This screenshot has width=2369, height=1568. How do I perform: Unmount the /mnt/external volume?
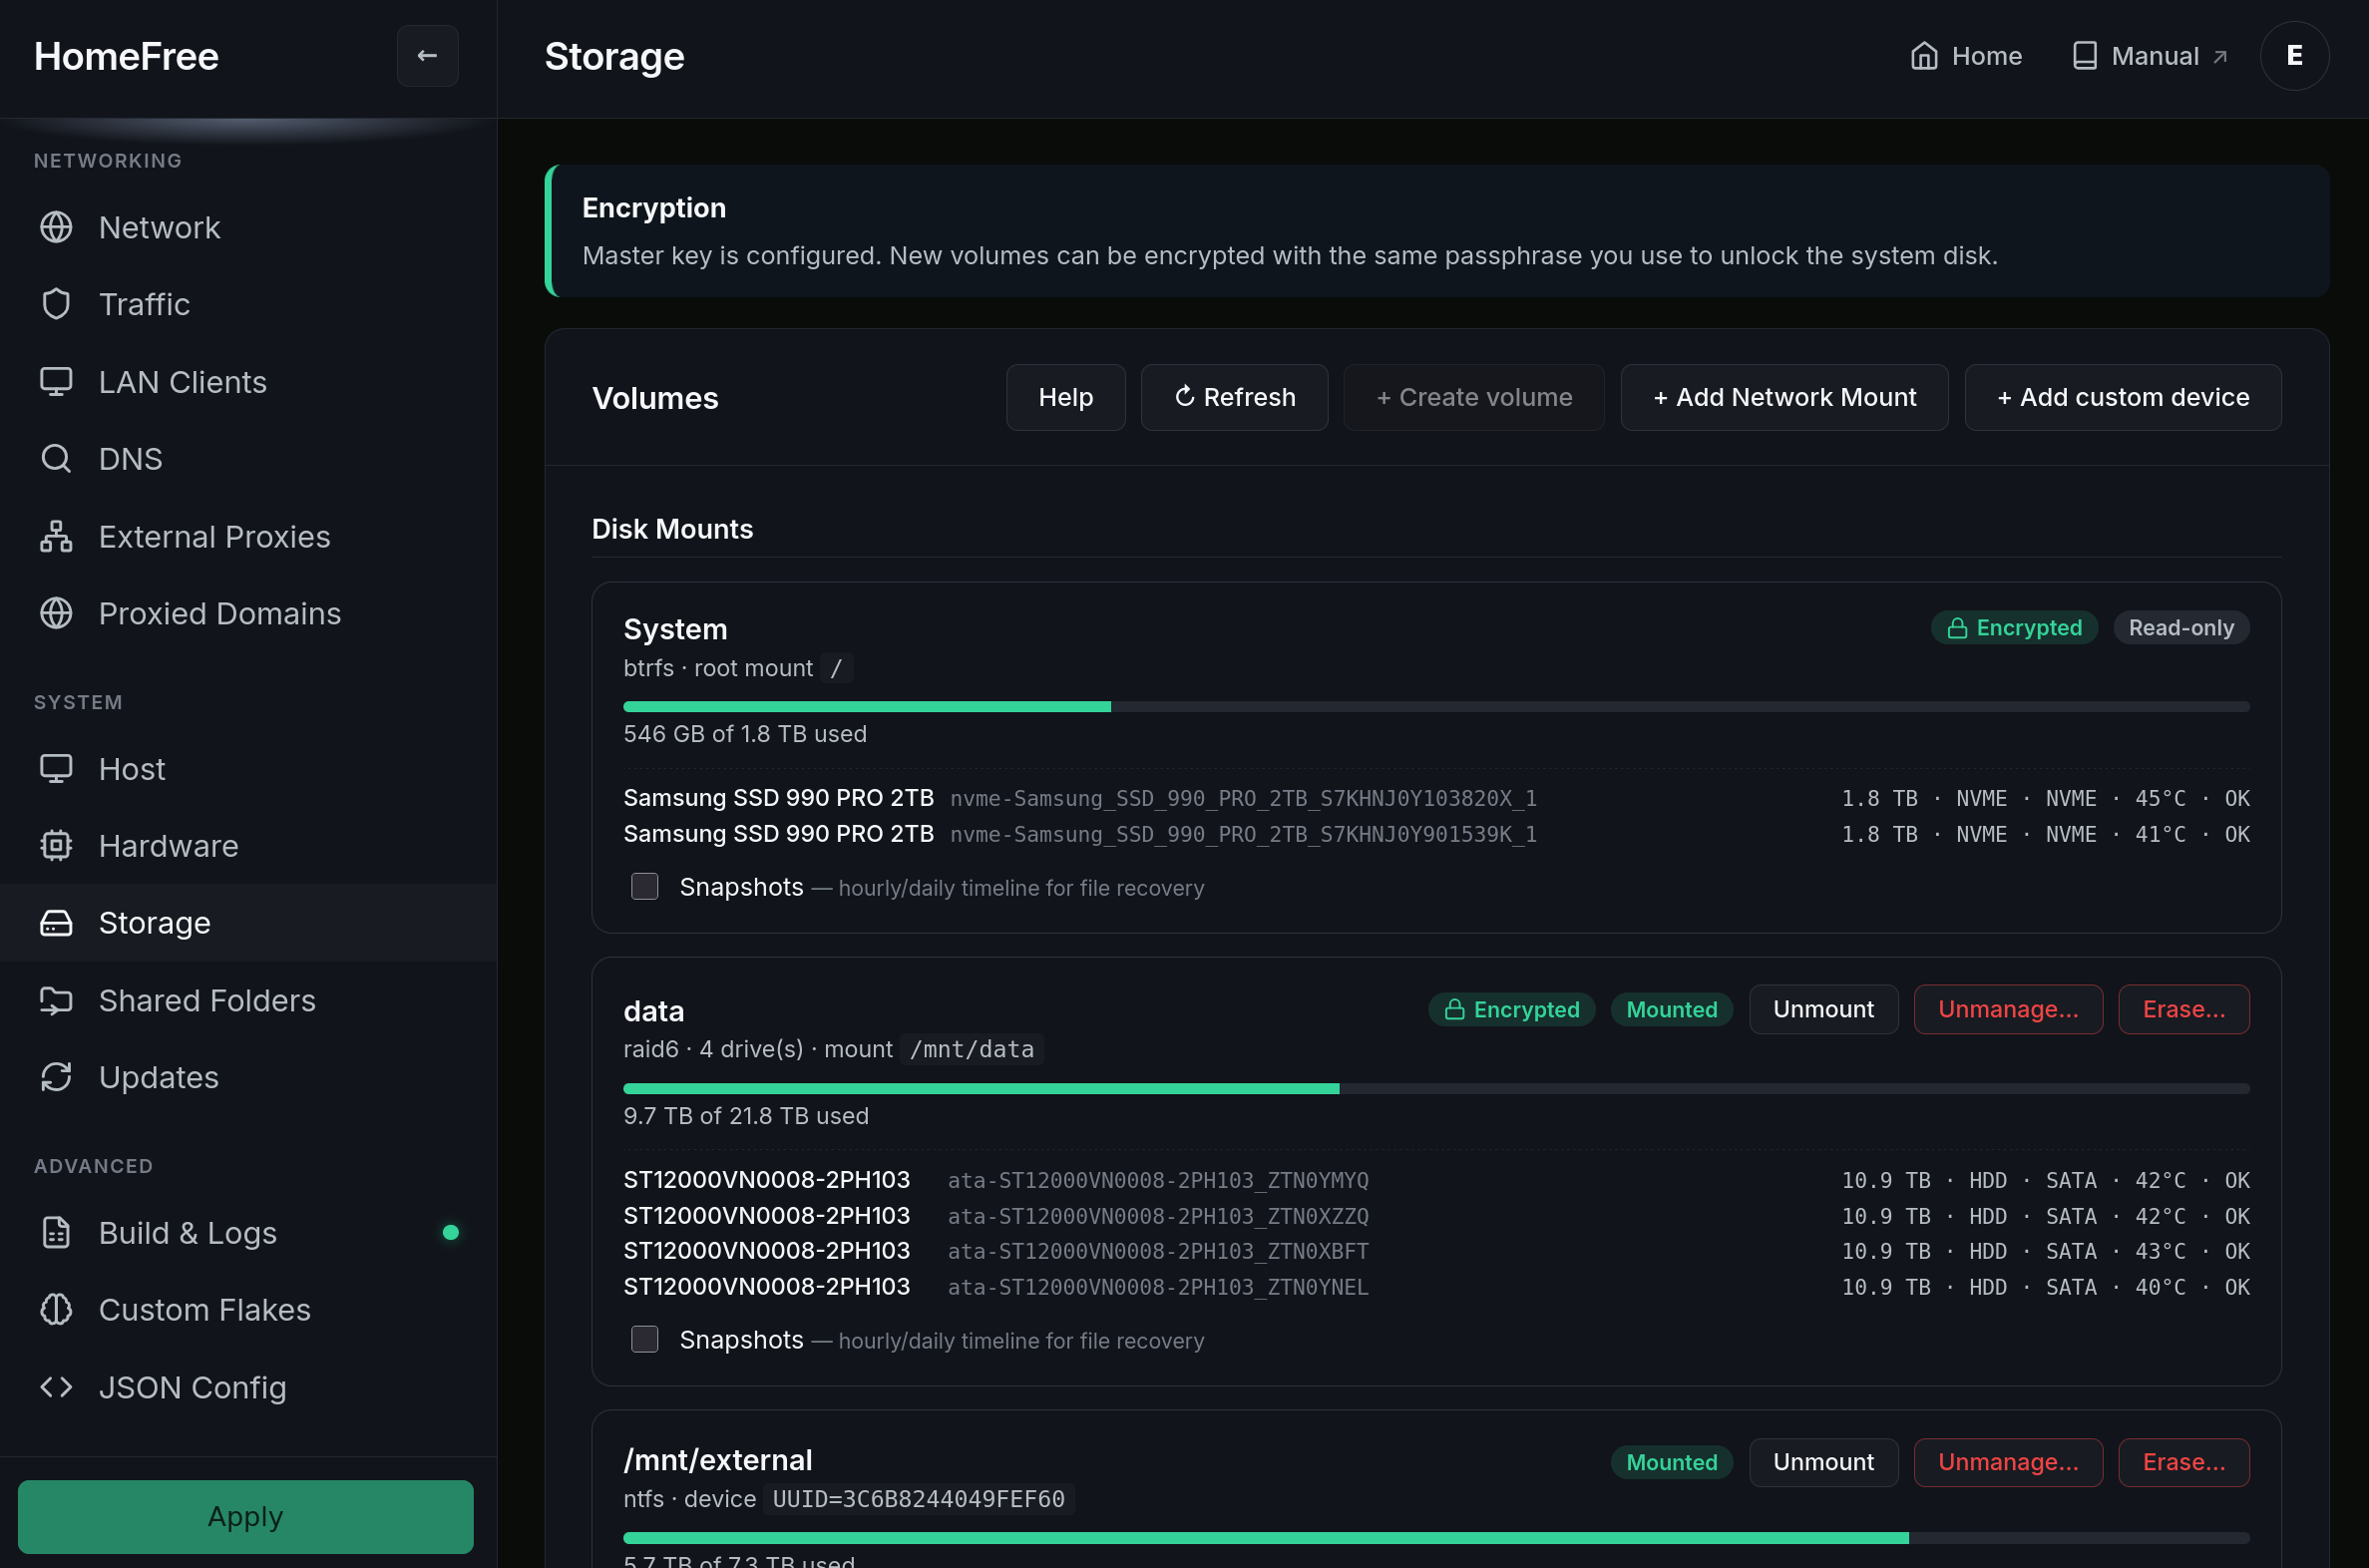[x=1823, y=1462]
